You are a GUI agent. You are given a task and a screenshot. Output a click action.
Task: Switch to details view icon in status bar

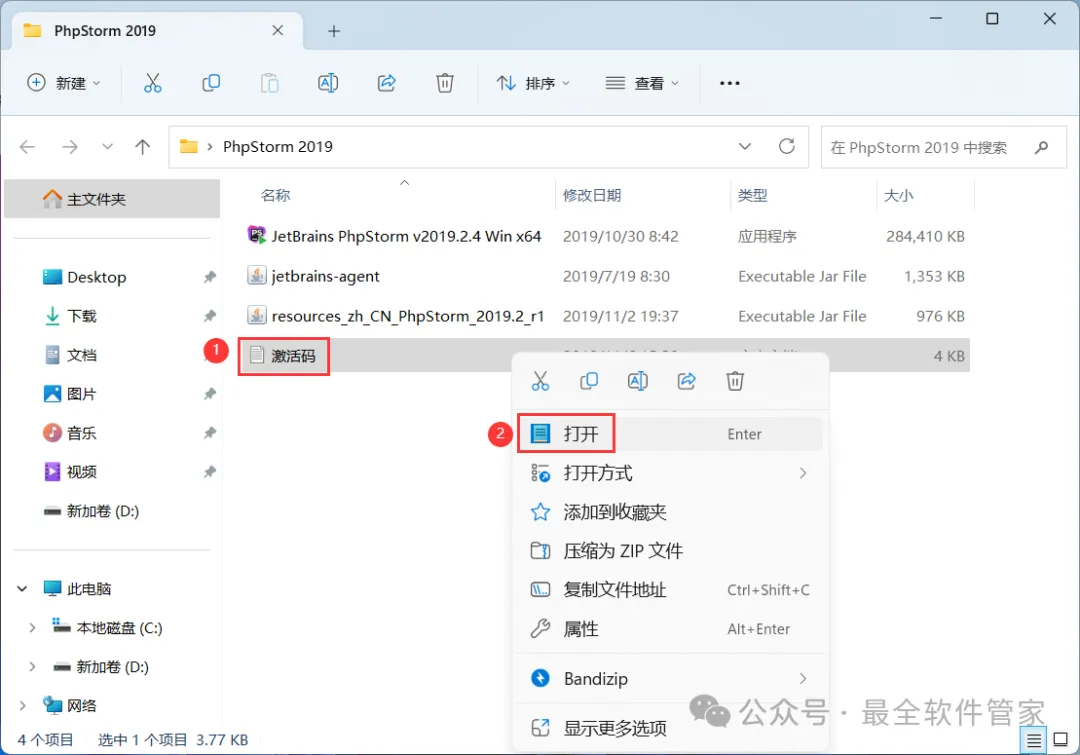tap(1034, 741)
